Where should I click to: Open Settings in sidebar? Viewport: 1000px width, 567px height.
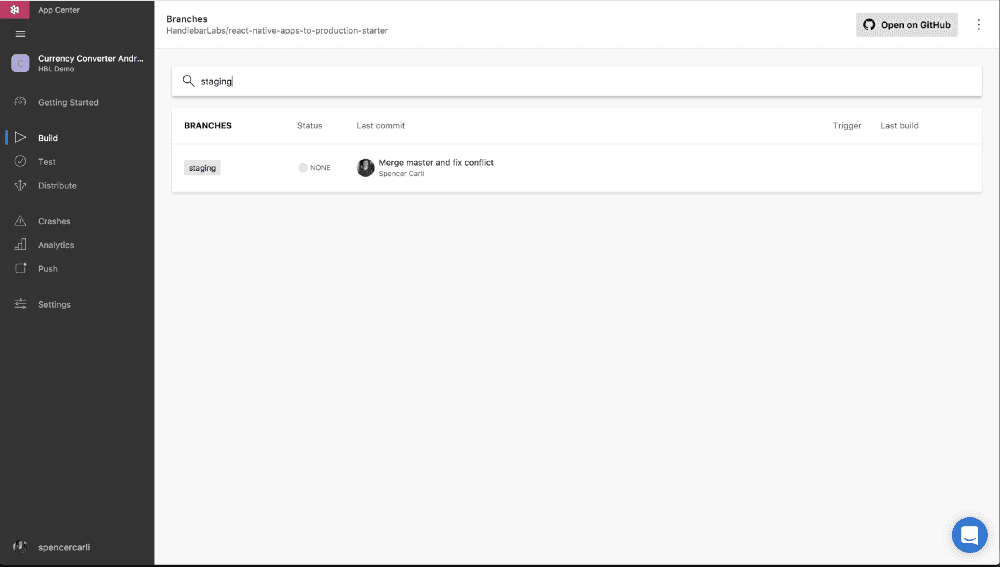[54, 304]
